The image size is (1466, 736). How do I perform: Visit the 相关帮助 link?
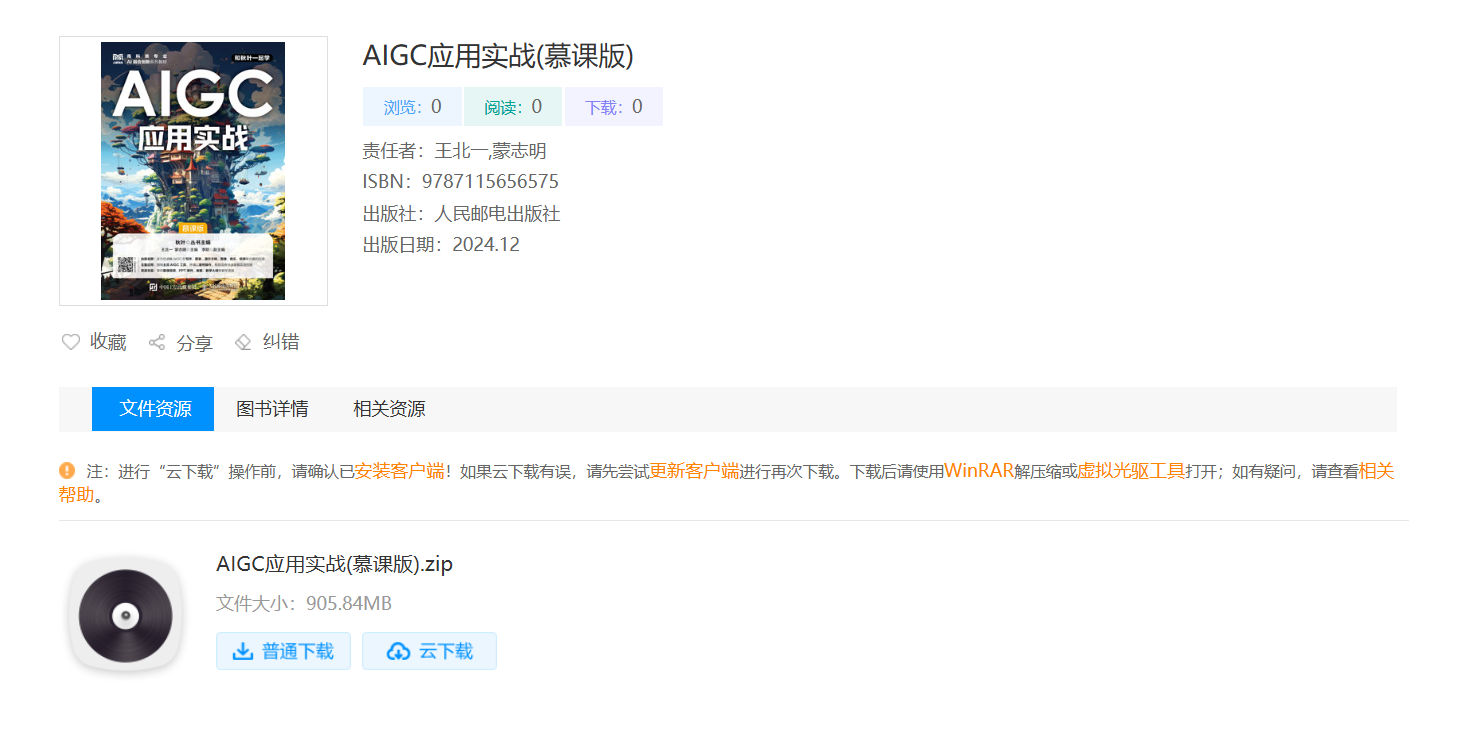tap(1376, 471)
